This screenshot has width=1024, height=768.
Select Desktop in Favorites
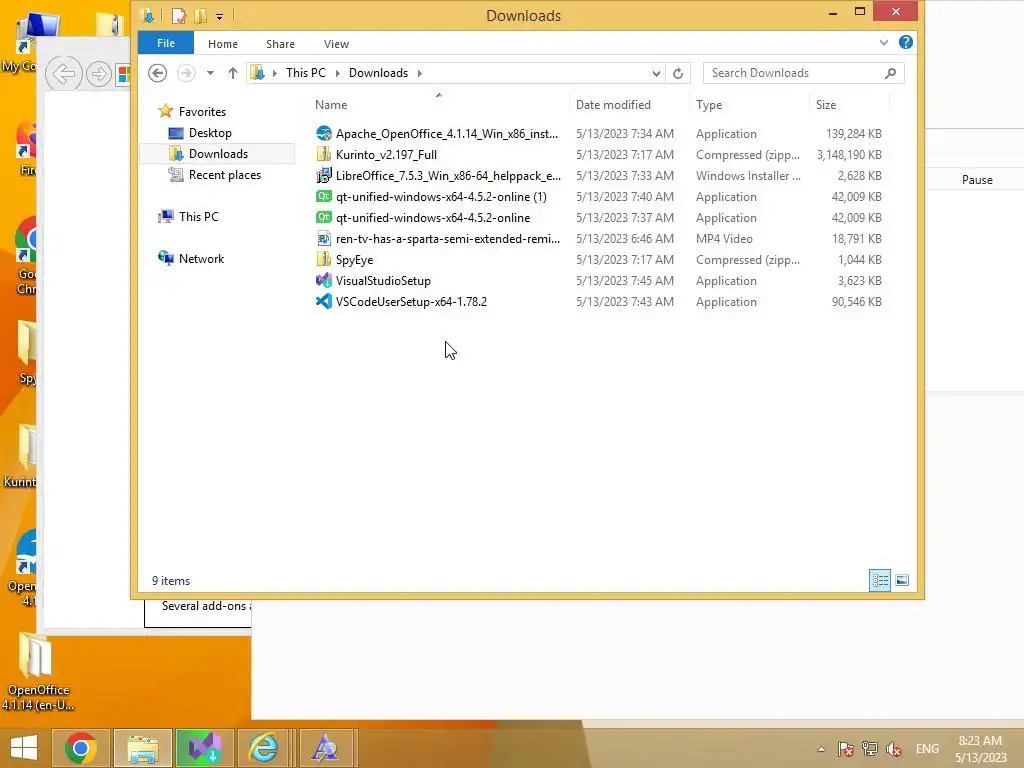tap(210, 133)
